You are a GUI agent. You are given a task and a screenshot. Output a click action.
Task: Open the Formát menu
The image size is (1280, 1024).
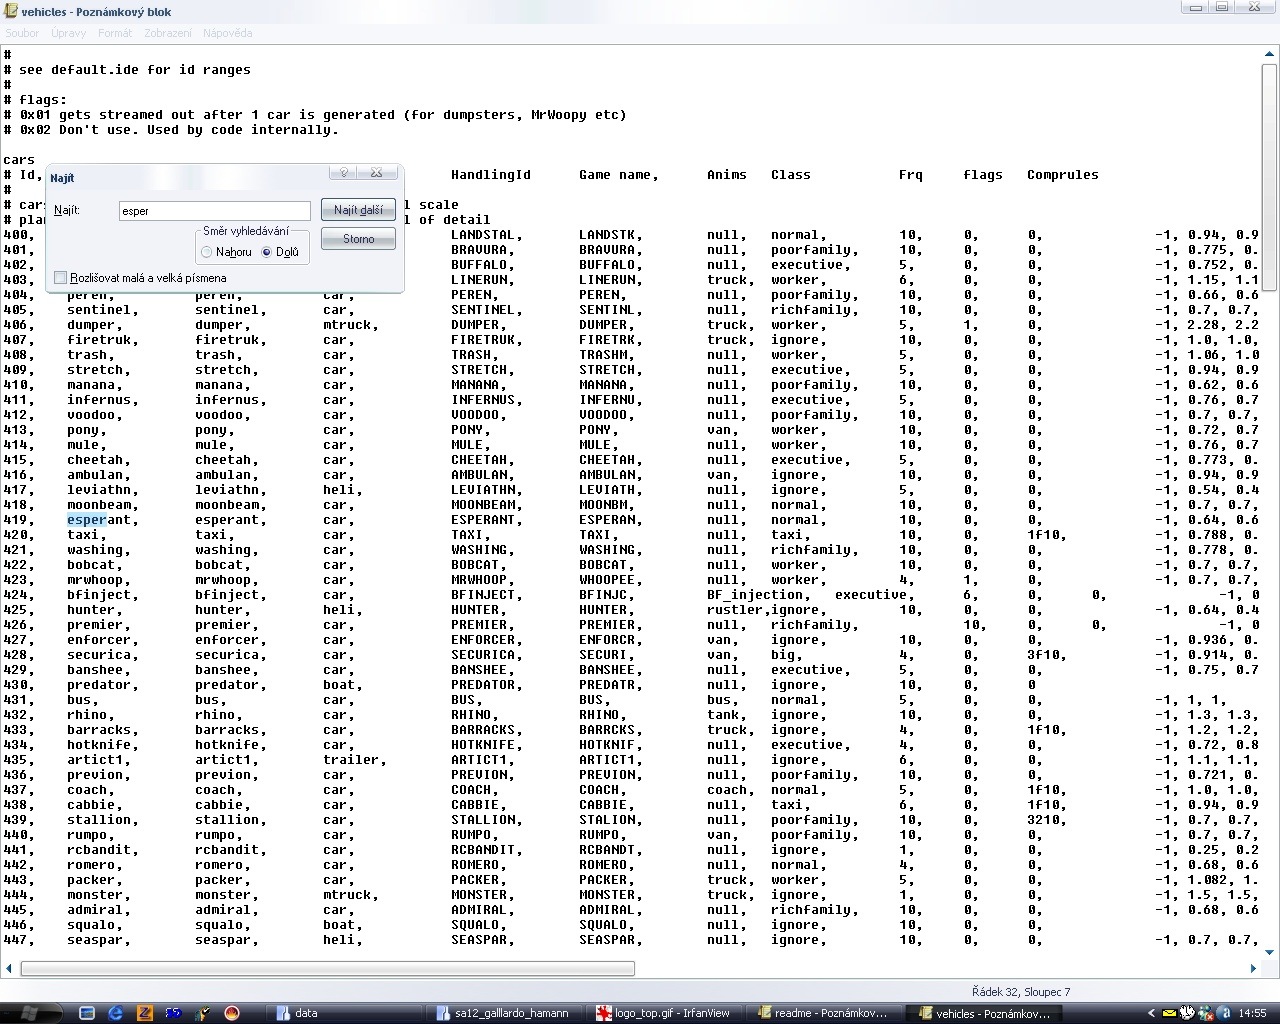point(115,33)
